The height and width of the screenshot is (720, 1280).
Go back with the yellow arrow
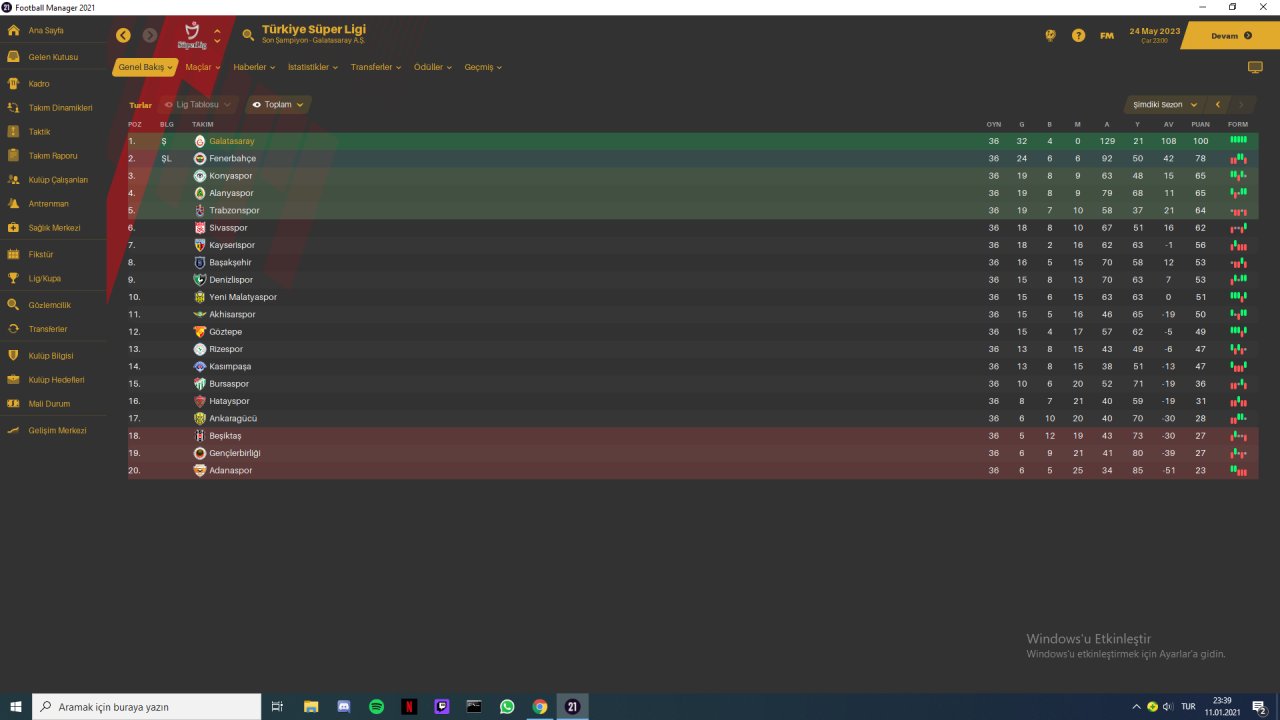(123, 35)
